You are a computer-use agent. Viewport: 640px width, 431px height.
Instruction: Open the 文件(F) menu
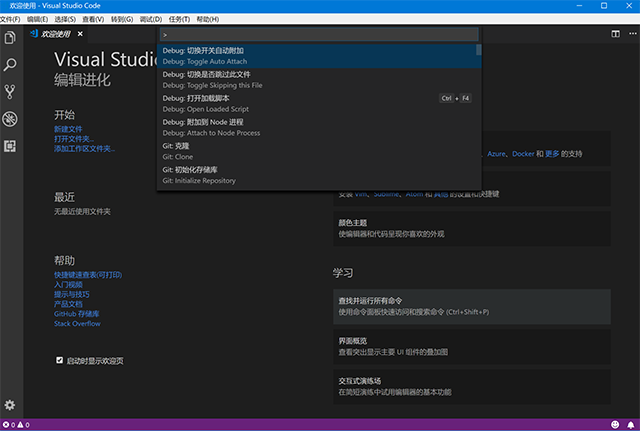(x=10, y=19)
